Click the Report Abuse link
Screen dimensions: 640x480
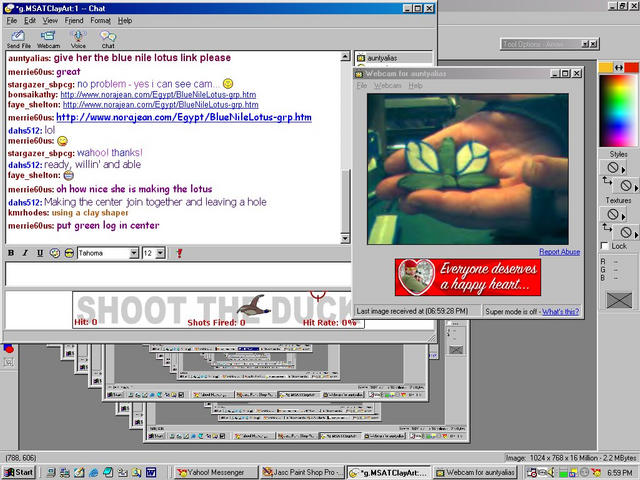pos(560,252)
